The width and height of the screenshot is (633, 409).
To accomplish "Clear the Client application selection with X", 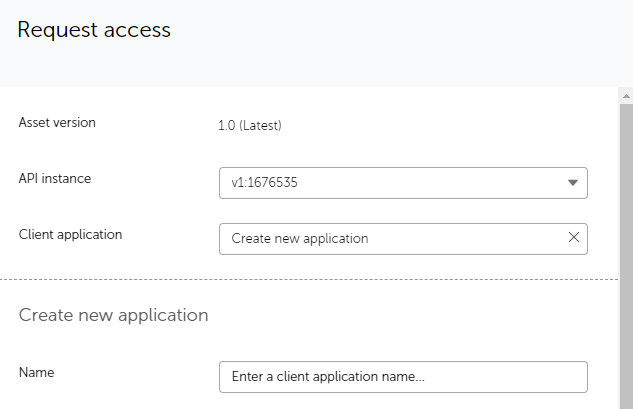I will [573, 238].
